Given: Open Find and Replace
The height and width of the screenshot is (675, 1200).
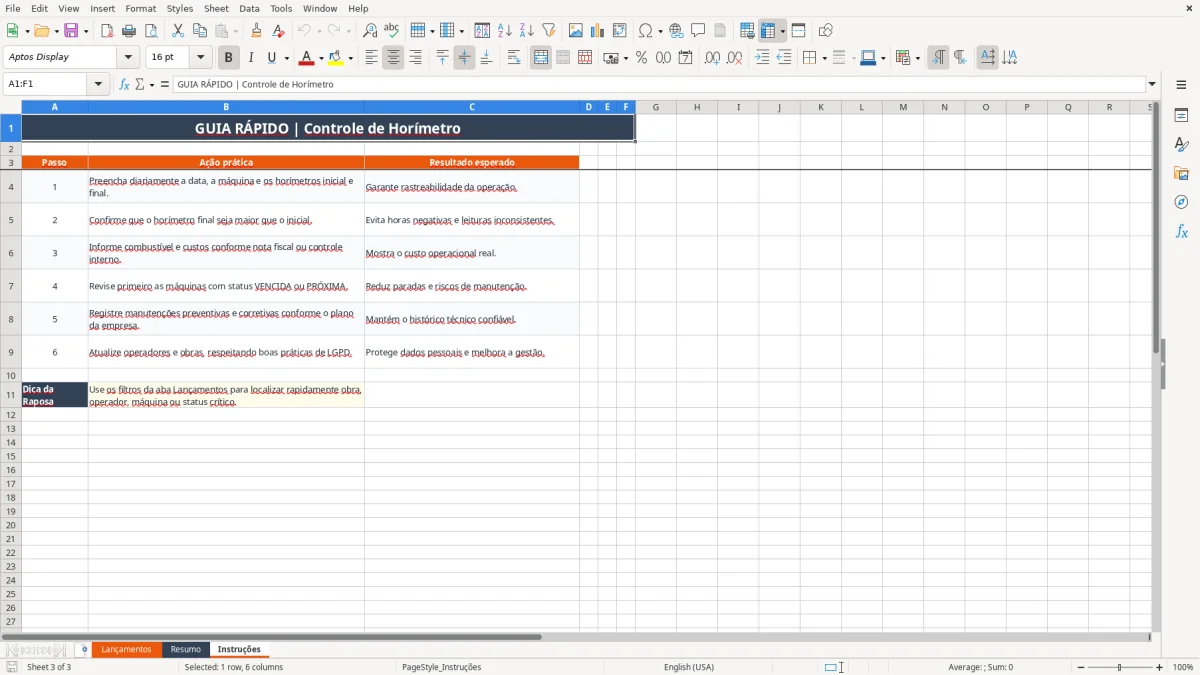Looking at the screenshot, I should click(x=370, y=31).
